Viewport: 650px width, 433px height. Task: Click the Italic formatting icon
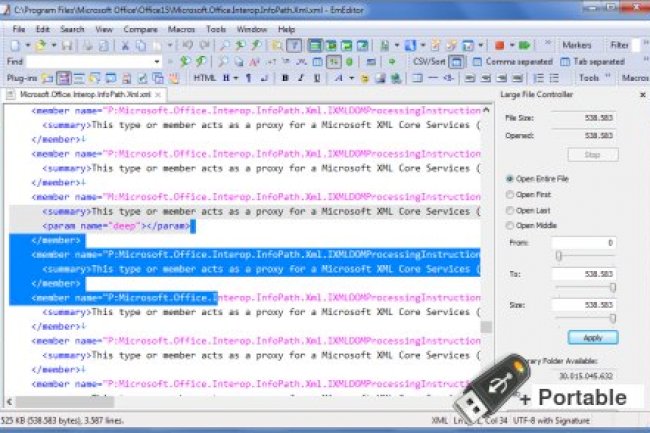(x=300, y=77)
